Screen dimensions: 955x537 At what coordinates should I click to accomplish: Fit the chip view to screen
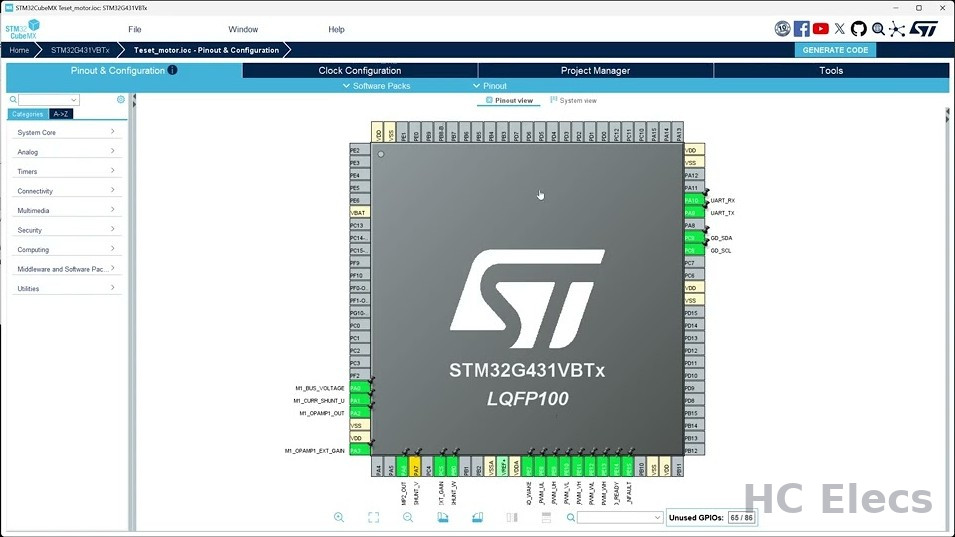[373, 518]
